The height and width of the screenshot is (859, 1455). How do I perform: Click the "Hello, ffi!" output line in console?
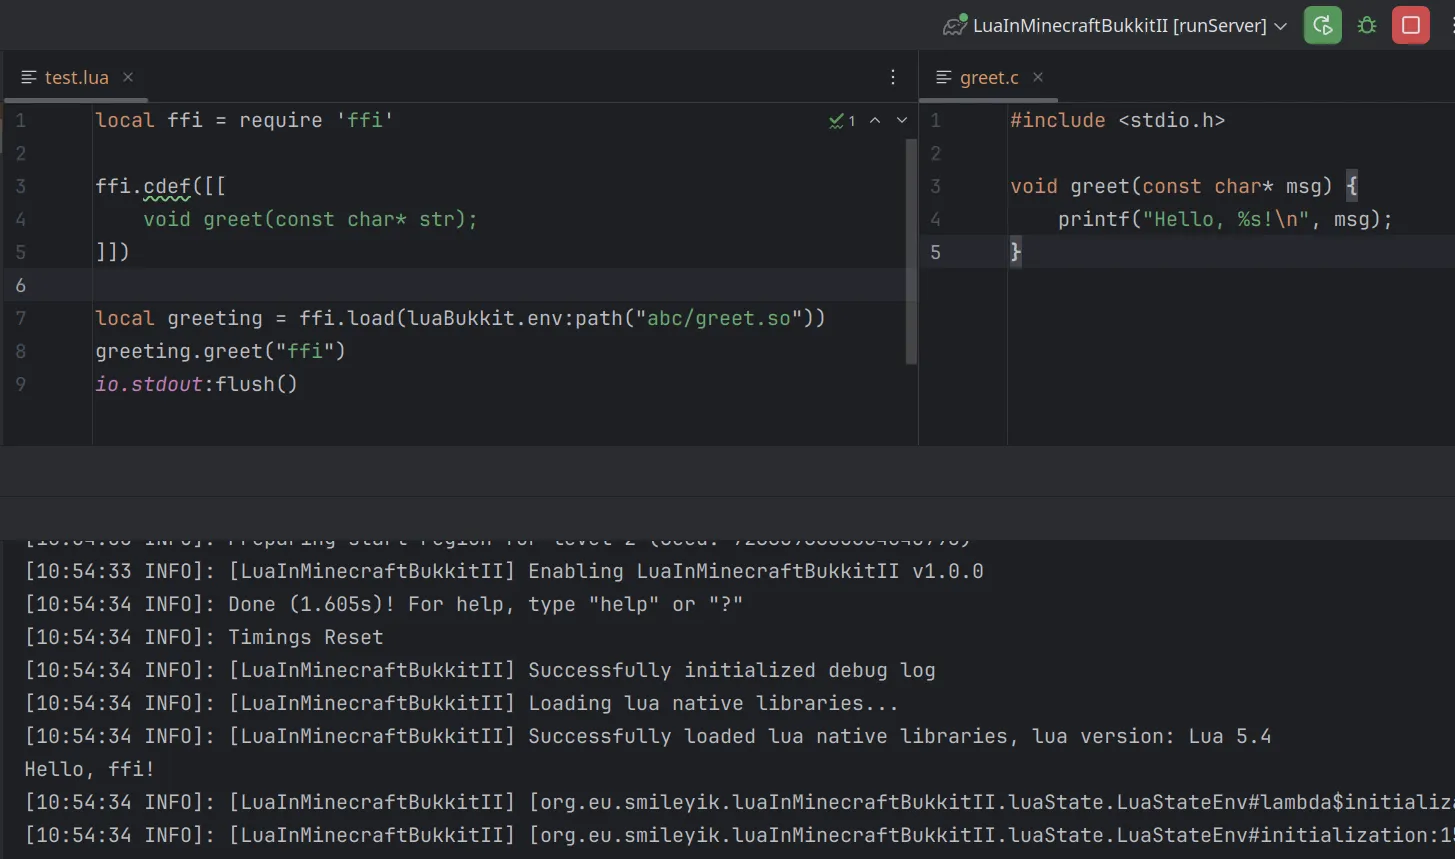89,769
